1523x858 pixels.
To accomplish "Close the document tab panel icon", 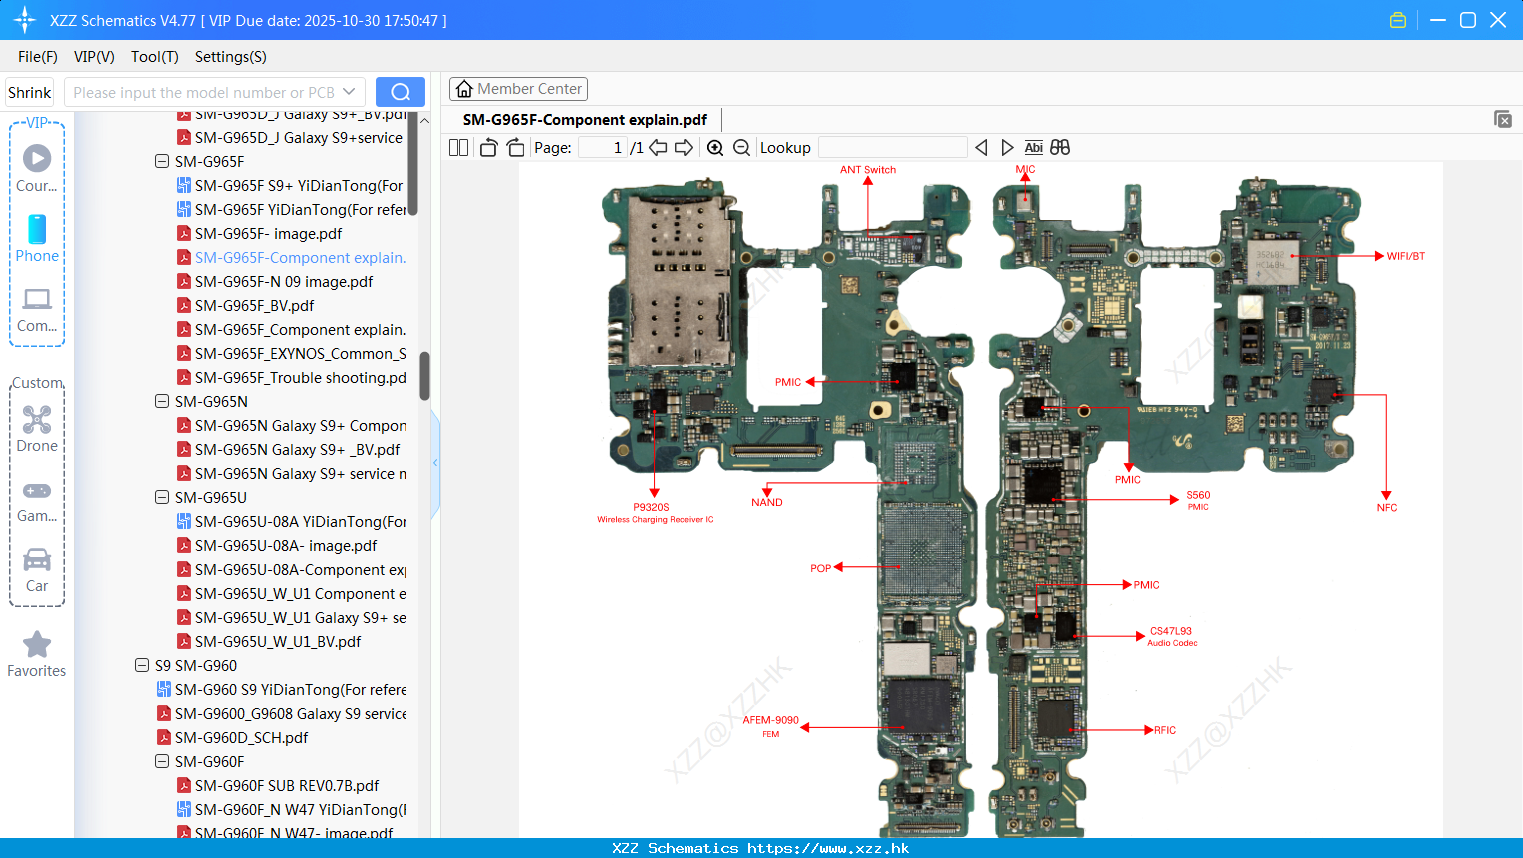I will click(x=1503, y=119).
